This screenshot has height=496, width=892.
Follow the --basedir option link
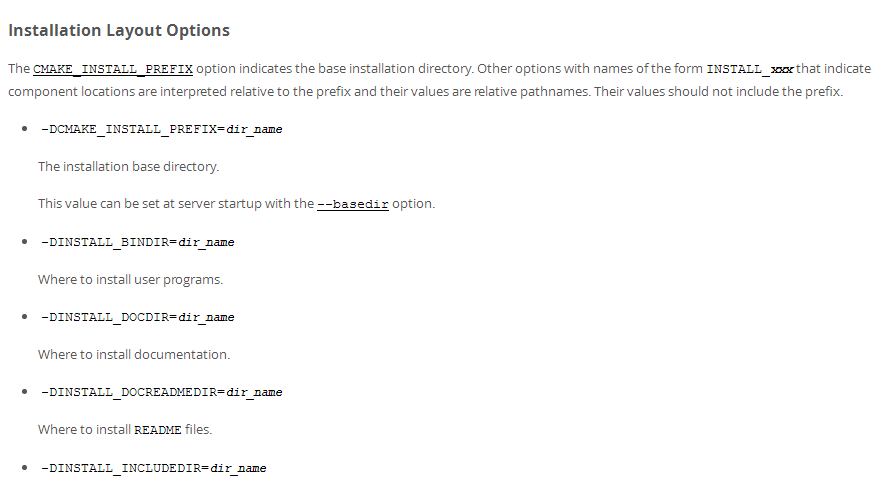353,204
